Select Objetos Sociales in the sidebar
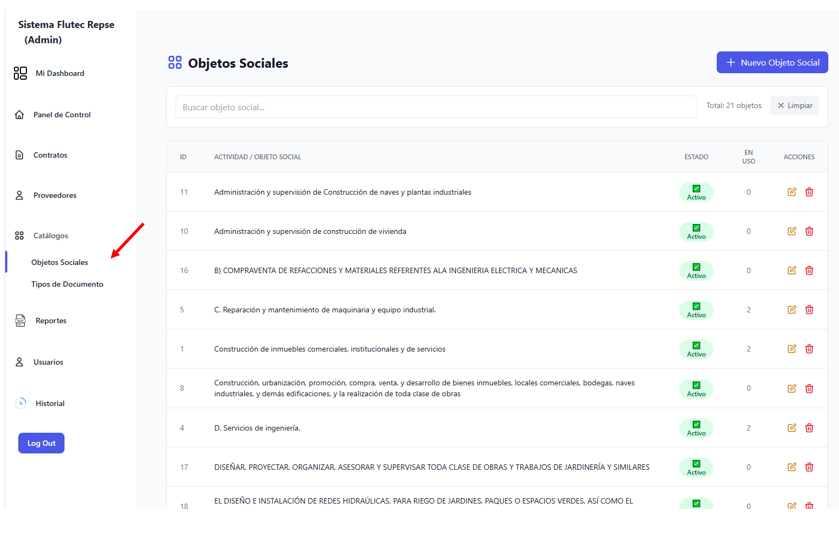This screenshot has width=839, height=534. coord(59,262)
